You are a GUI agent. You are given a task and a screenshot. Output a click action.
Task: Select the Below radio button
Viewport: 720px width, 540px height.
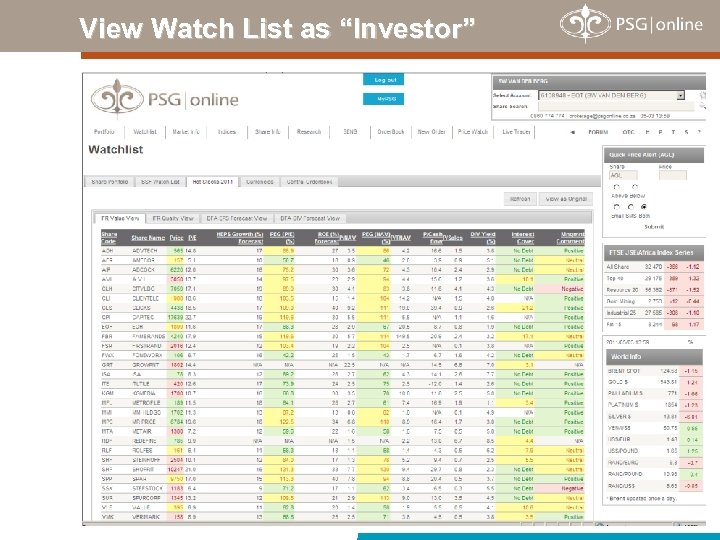635,187
